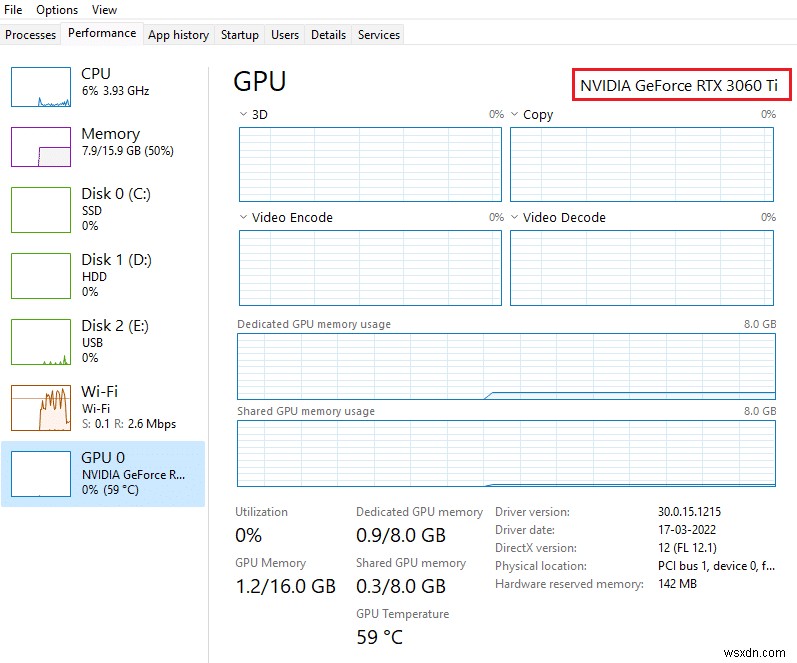Select the Memory mini graph thumbnail
797x663 pixels.
(41, 147)
